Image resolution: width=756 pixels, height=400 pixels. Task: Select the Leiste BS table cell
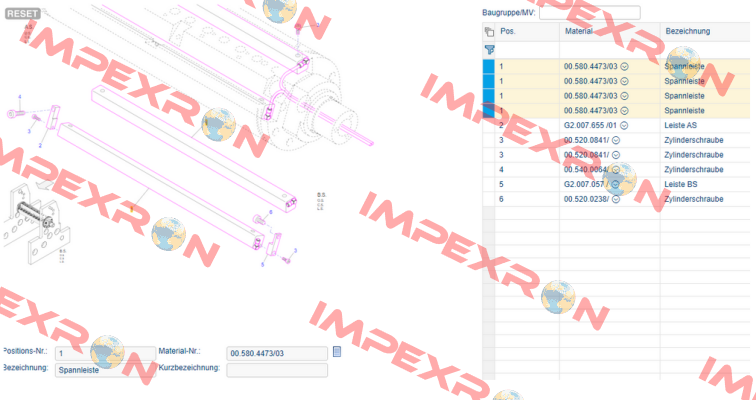(x=681, y=185)
